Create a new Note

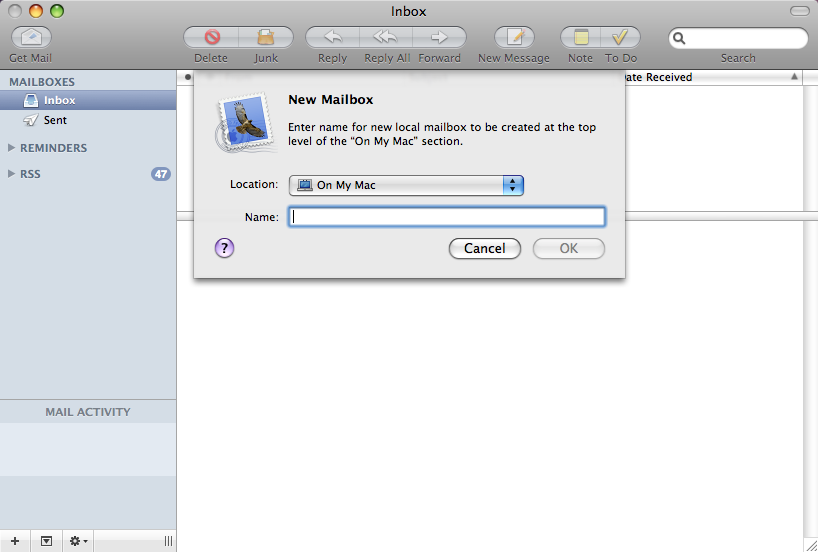(580, 38)
